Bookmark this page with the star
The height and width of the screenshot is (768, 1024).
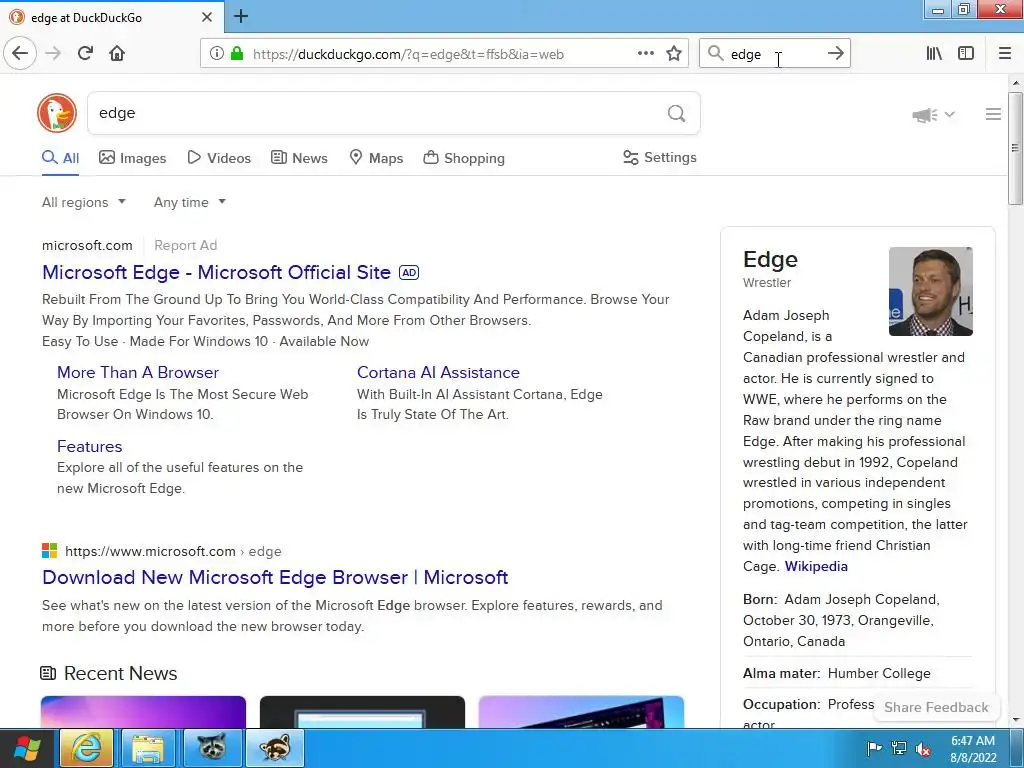(x=674, y=54)
